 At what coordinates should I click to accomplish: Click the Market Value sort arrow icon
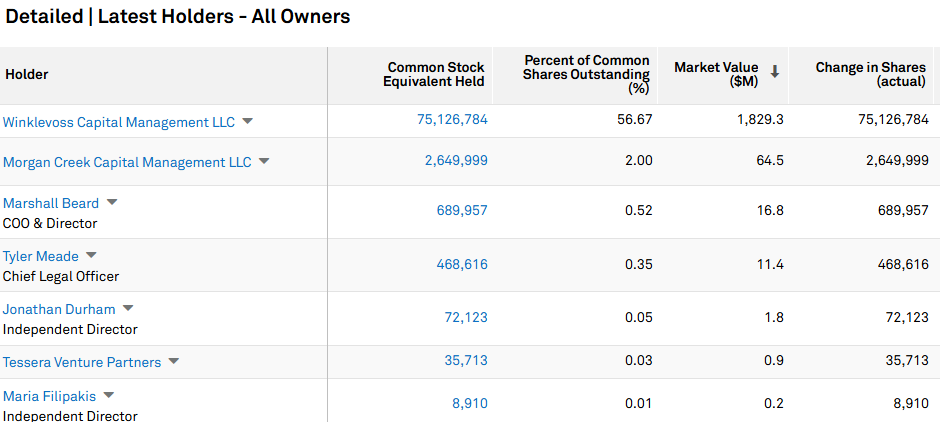pyautogui.click(x=775, y=73)
